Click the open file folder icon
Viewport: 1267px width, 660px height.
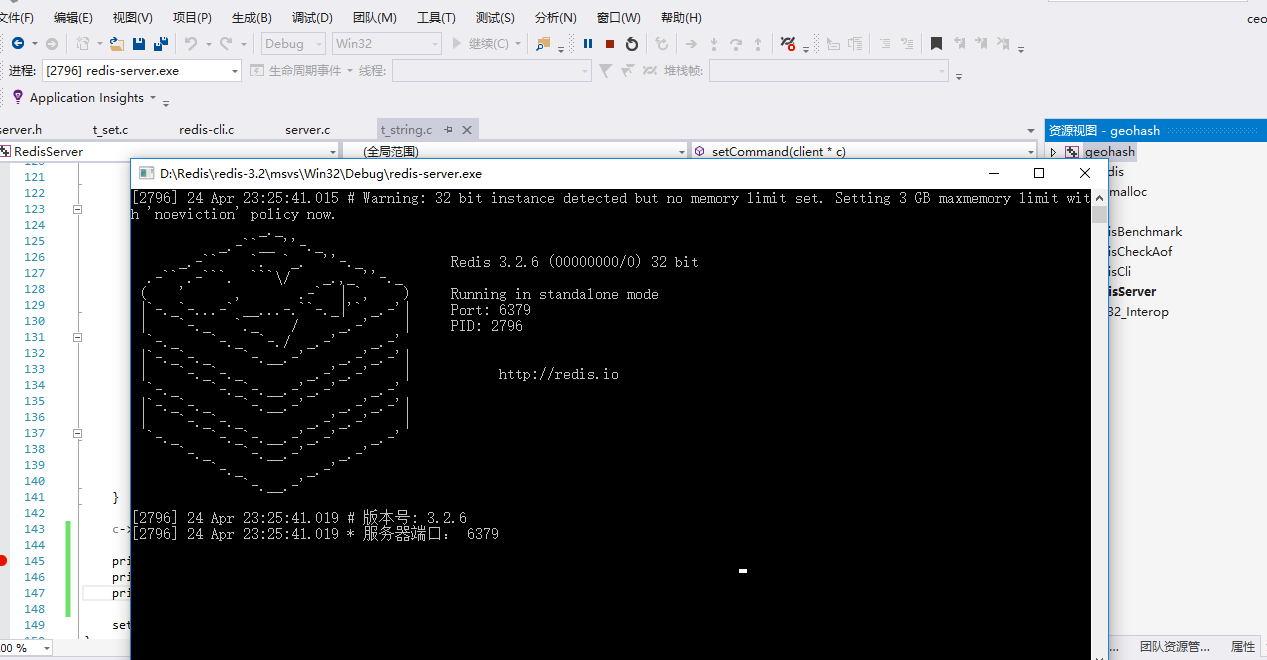(x=117, y=43)
